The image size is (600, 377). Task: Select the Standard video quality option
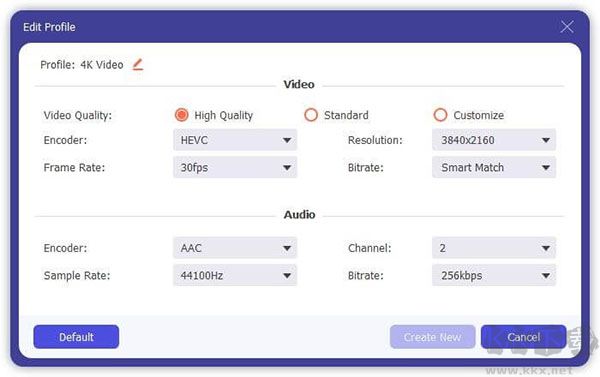311,115
